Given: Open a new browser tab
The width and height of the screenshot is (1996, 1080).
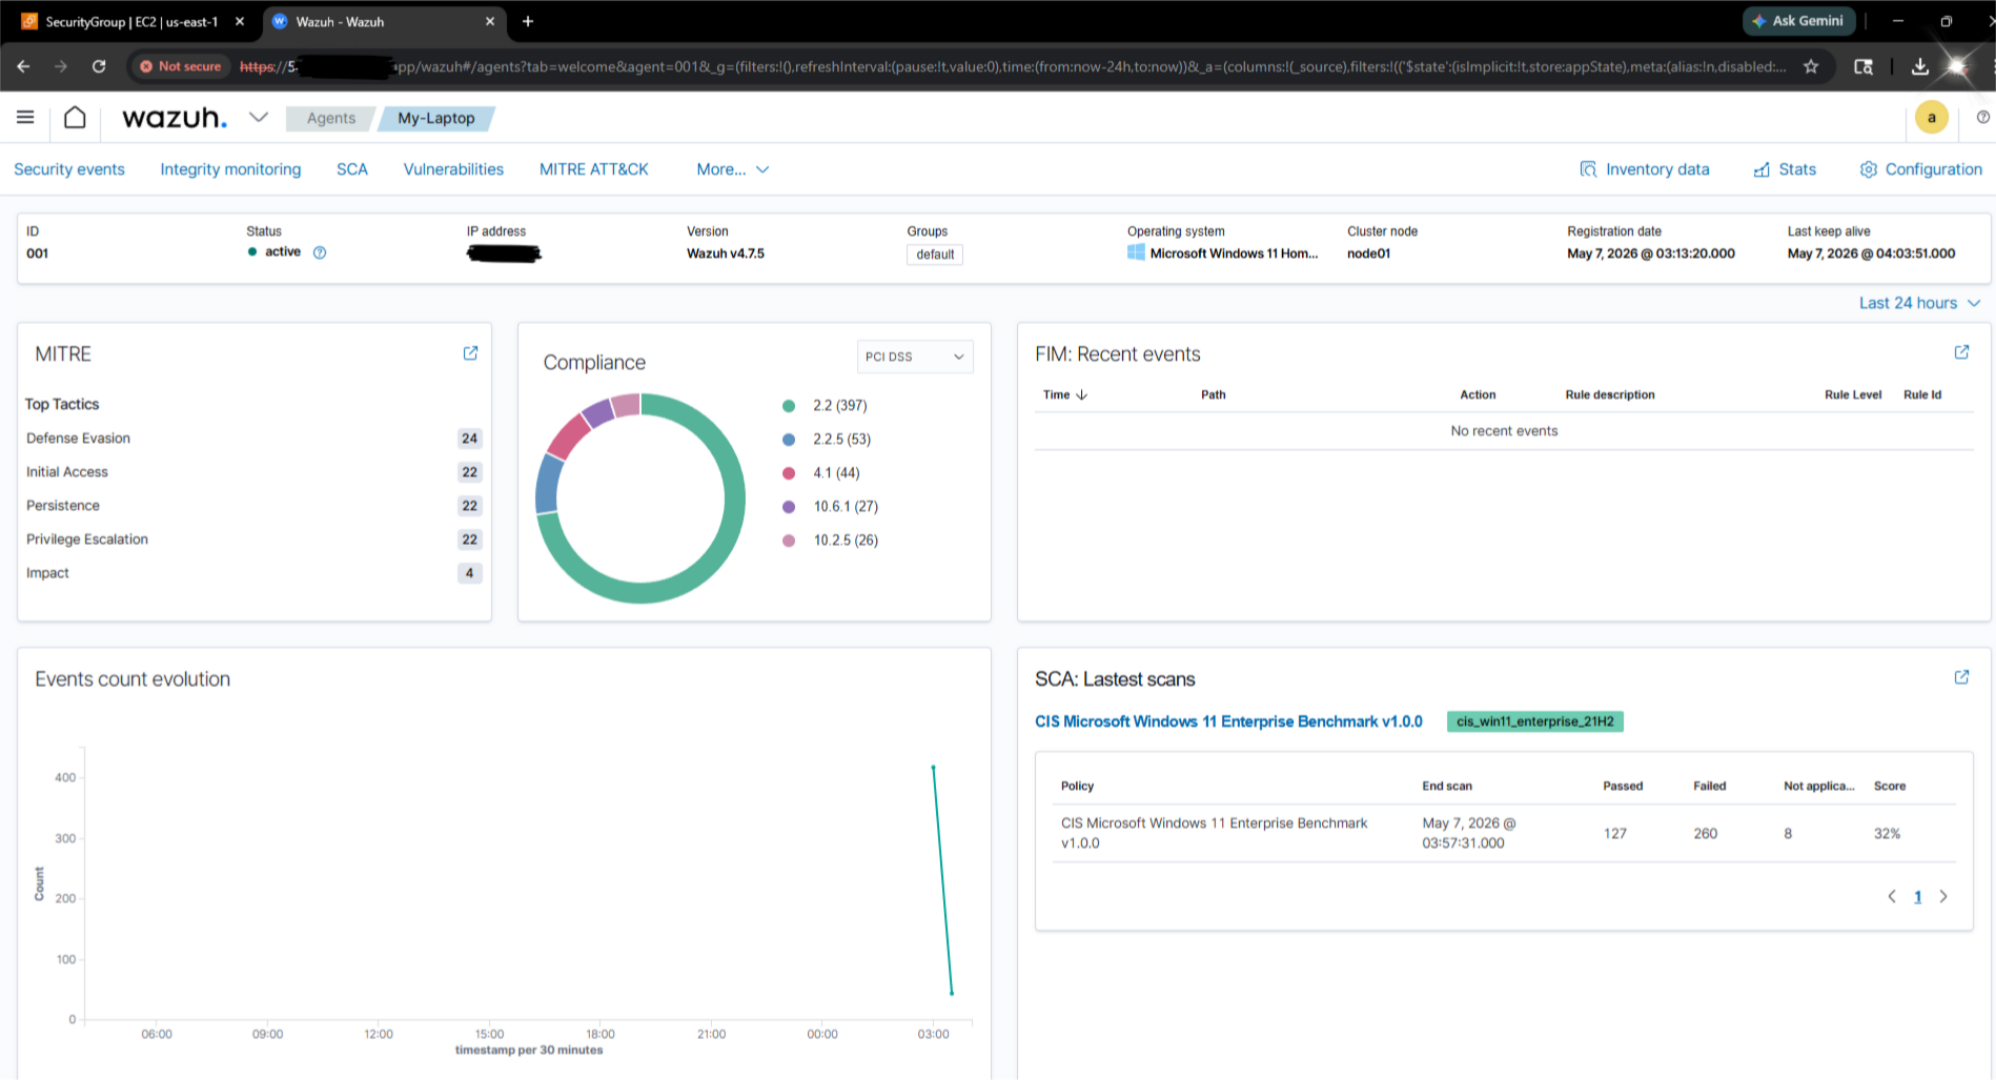Looking at the screenshot, I should coord(528,21).
